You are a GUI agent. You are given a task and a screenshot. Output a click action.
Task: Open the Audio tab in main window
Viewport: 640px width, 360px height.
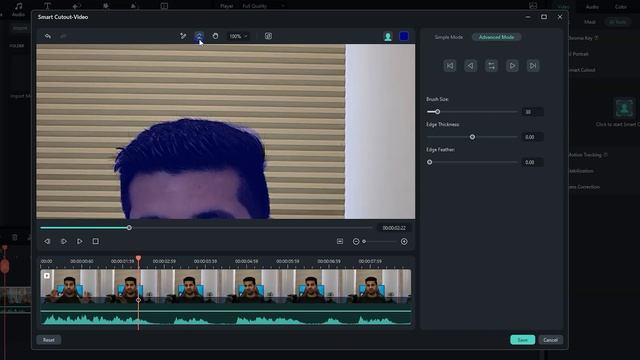coord(18,9)
